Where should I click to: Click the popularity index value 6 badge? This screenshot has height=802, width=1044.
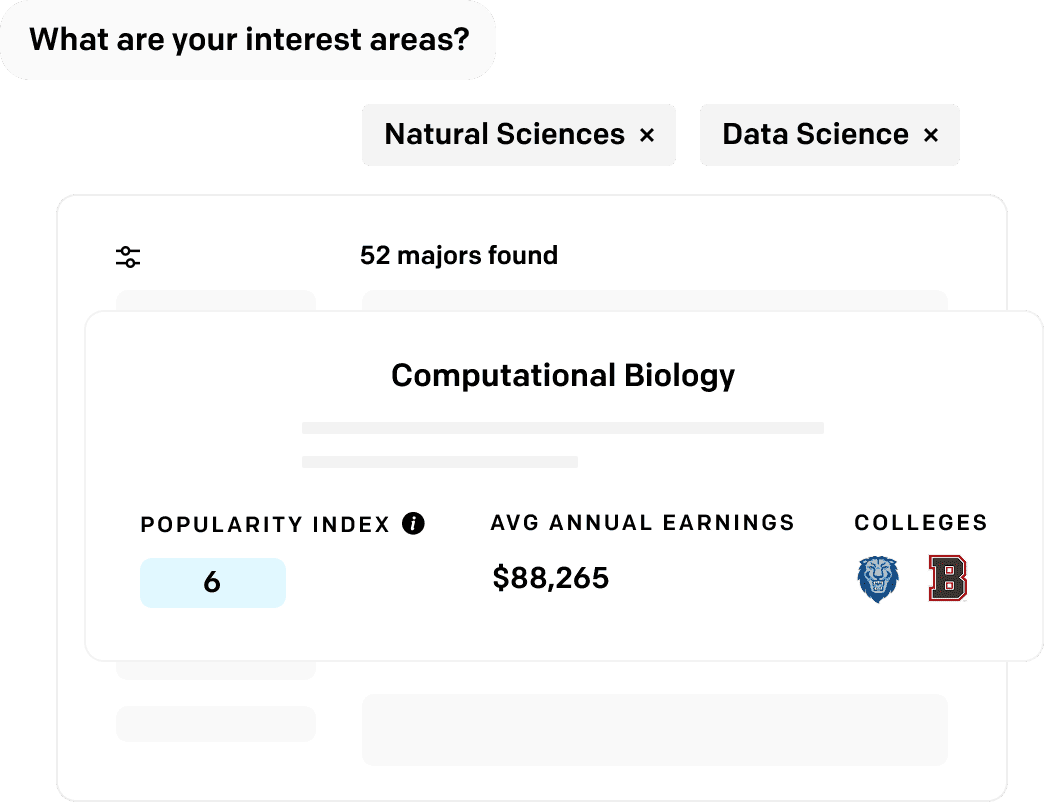(x=213, y=583)
